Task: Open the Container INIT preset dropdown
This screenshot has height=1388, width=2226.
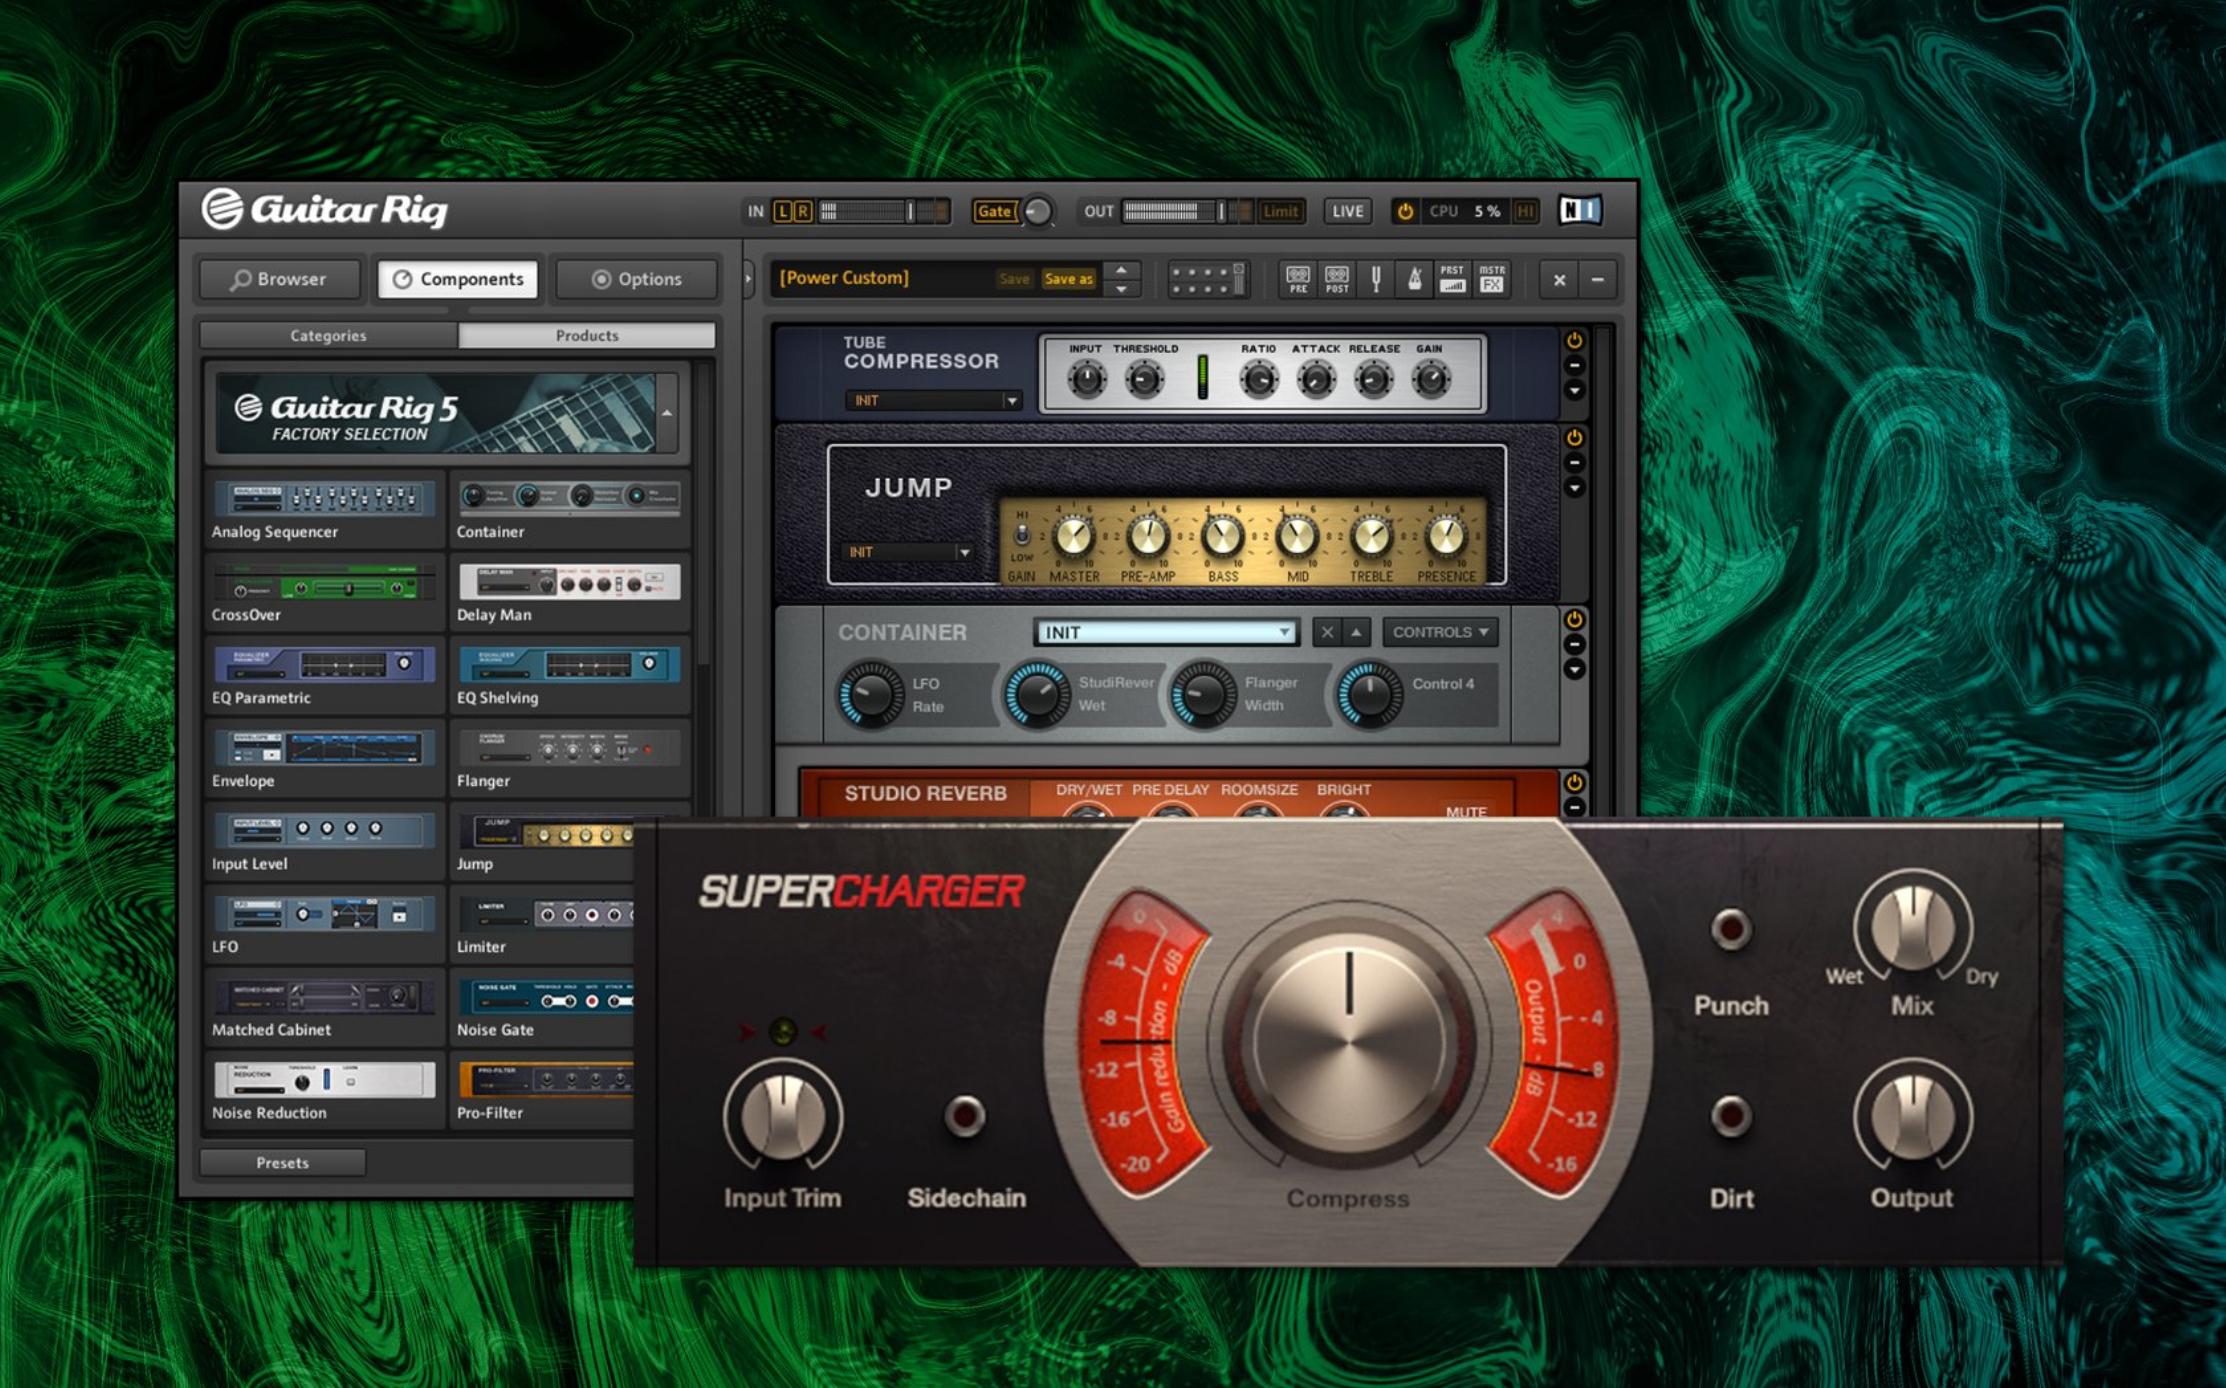Action: [1166, 632]
